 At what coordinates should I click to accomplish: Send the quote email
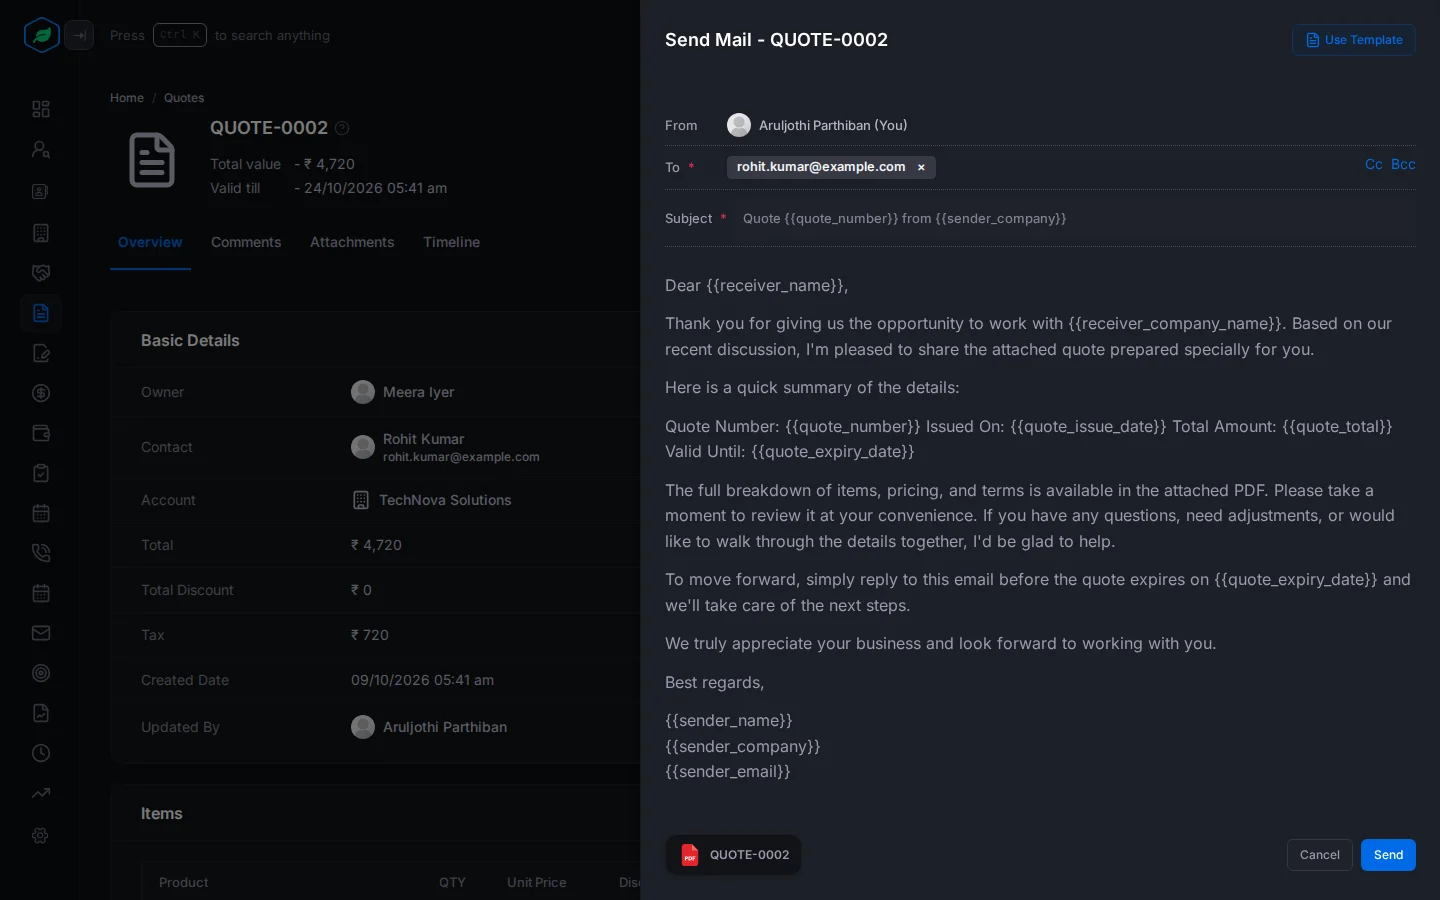pyautogui.click(x=1388, y=855)
